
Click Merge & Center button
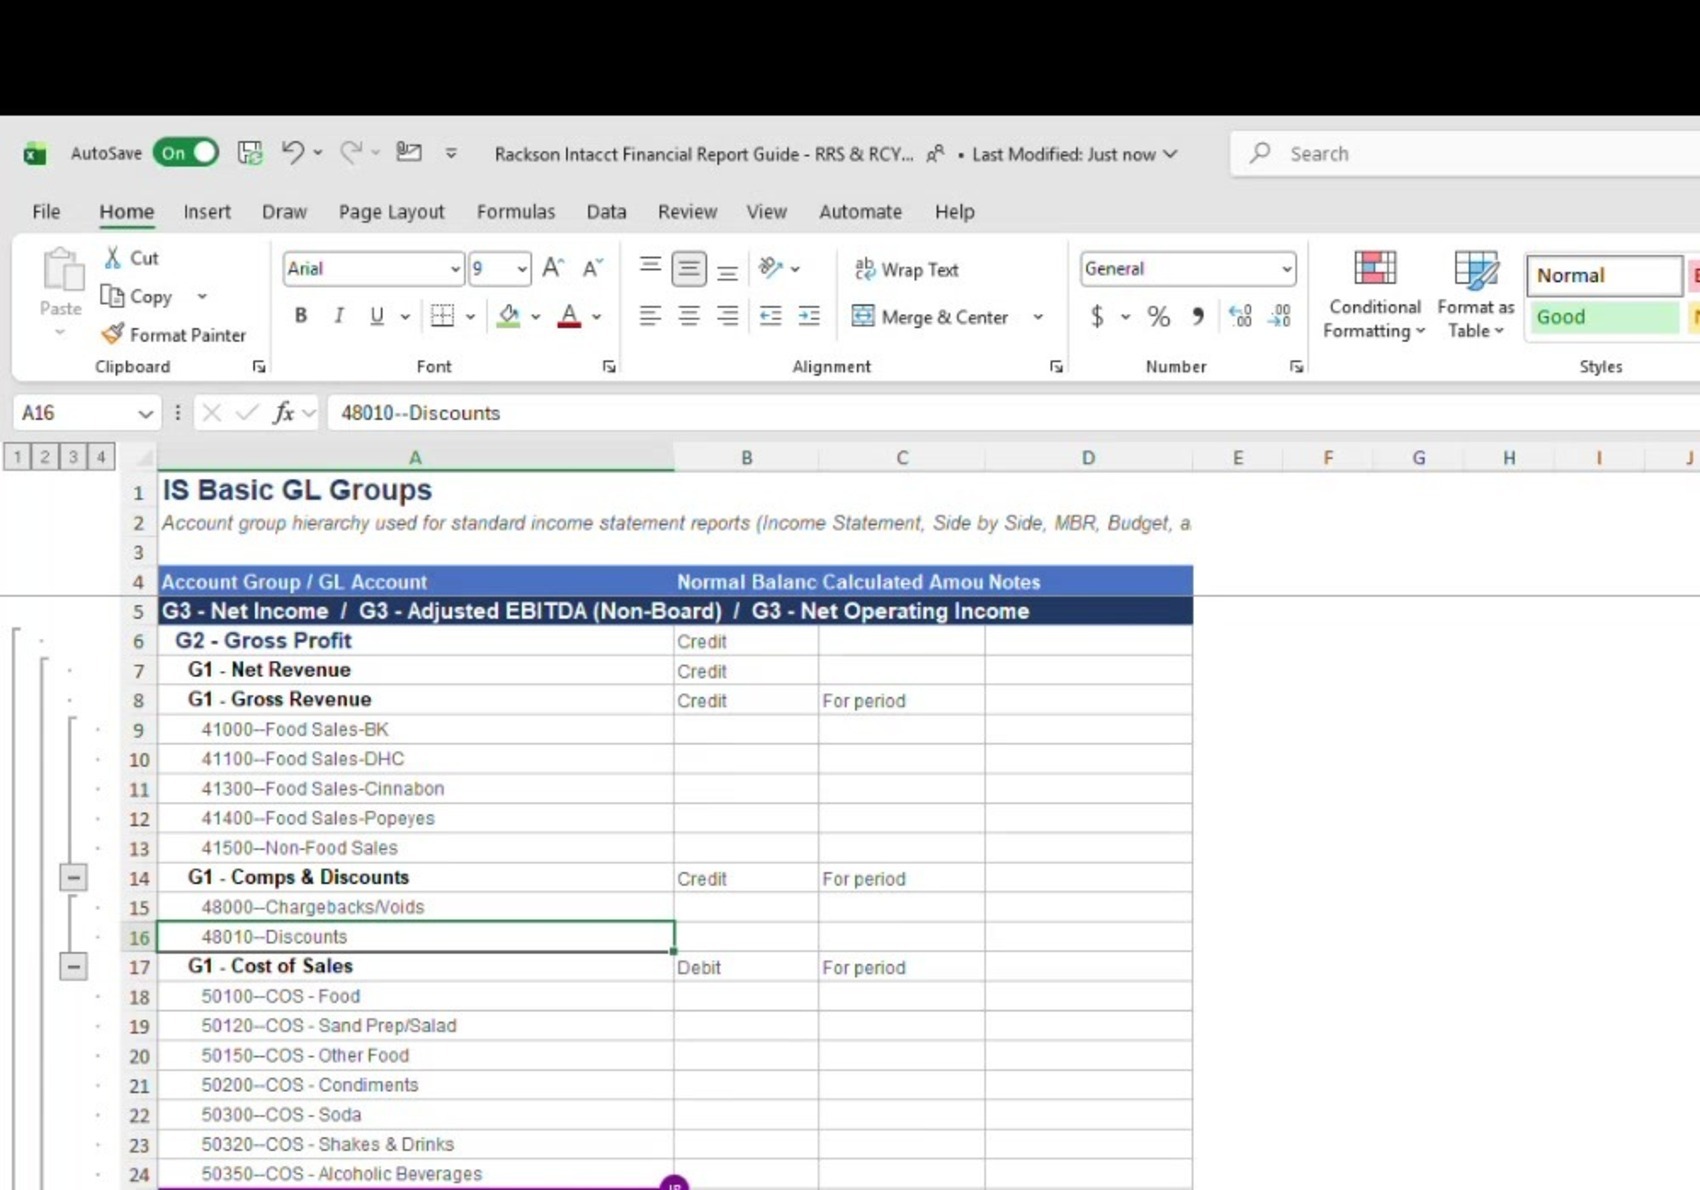pos(932,317)
